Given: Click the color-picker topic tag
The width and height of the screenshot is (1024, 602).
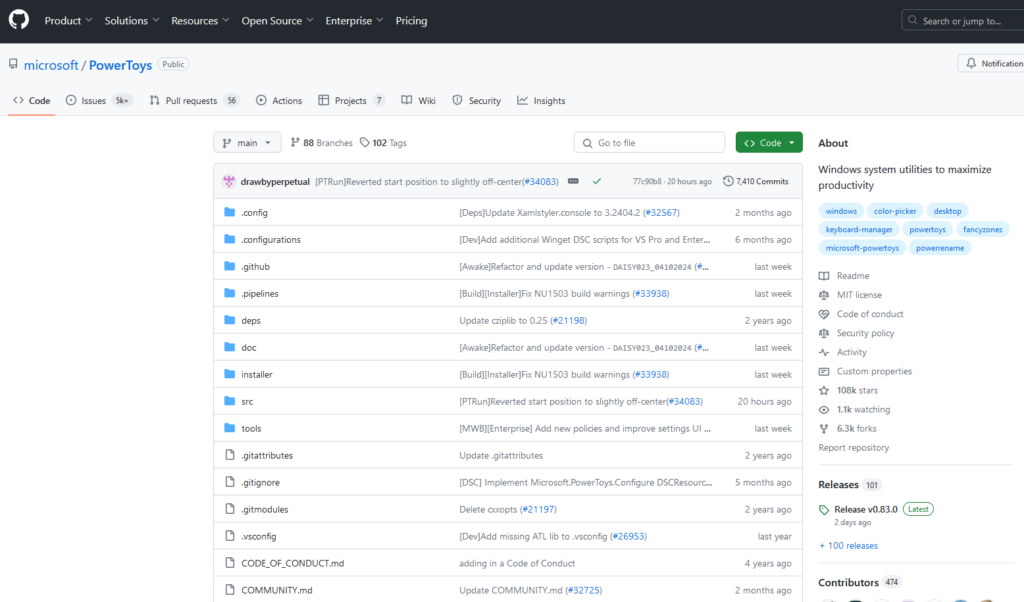Looking at the screenshot, I should coord(895,211).
